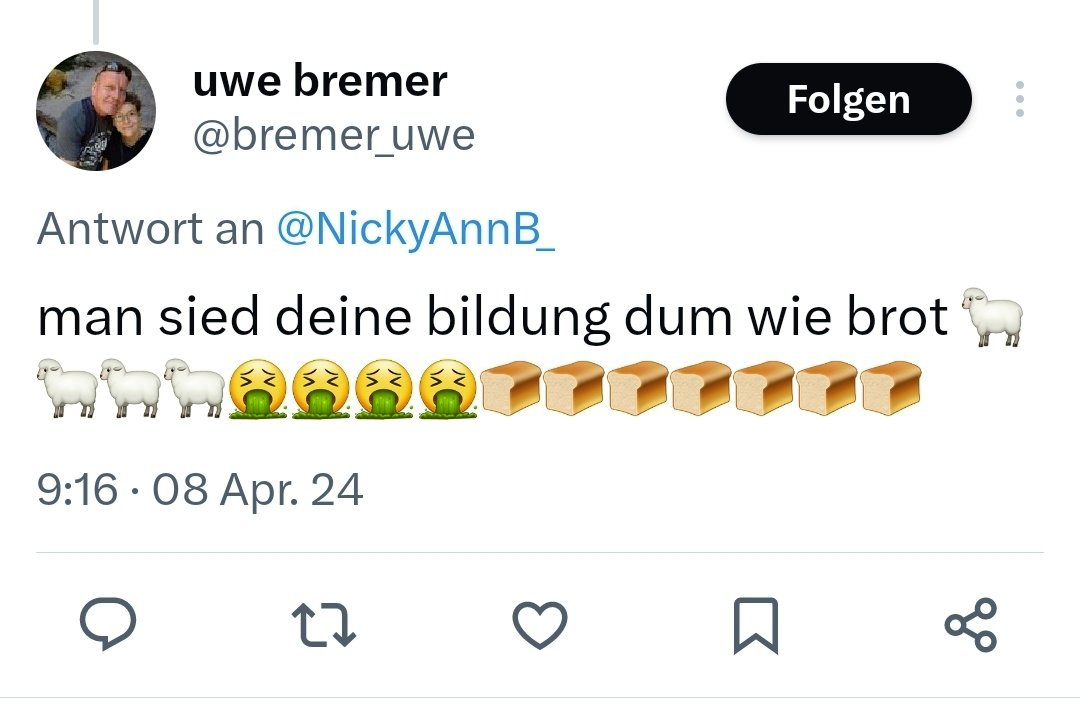Click the sheep emoji ending the first line
The height and width of the screenshot is (703, 1080).
click(991, 317)
